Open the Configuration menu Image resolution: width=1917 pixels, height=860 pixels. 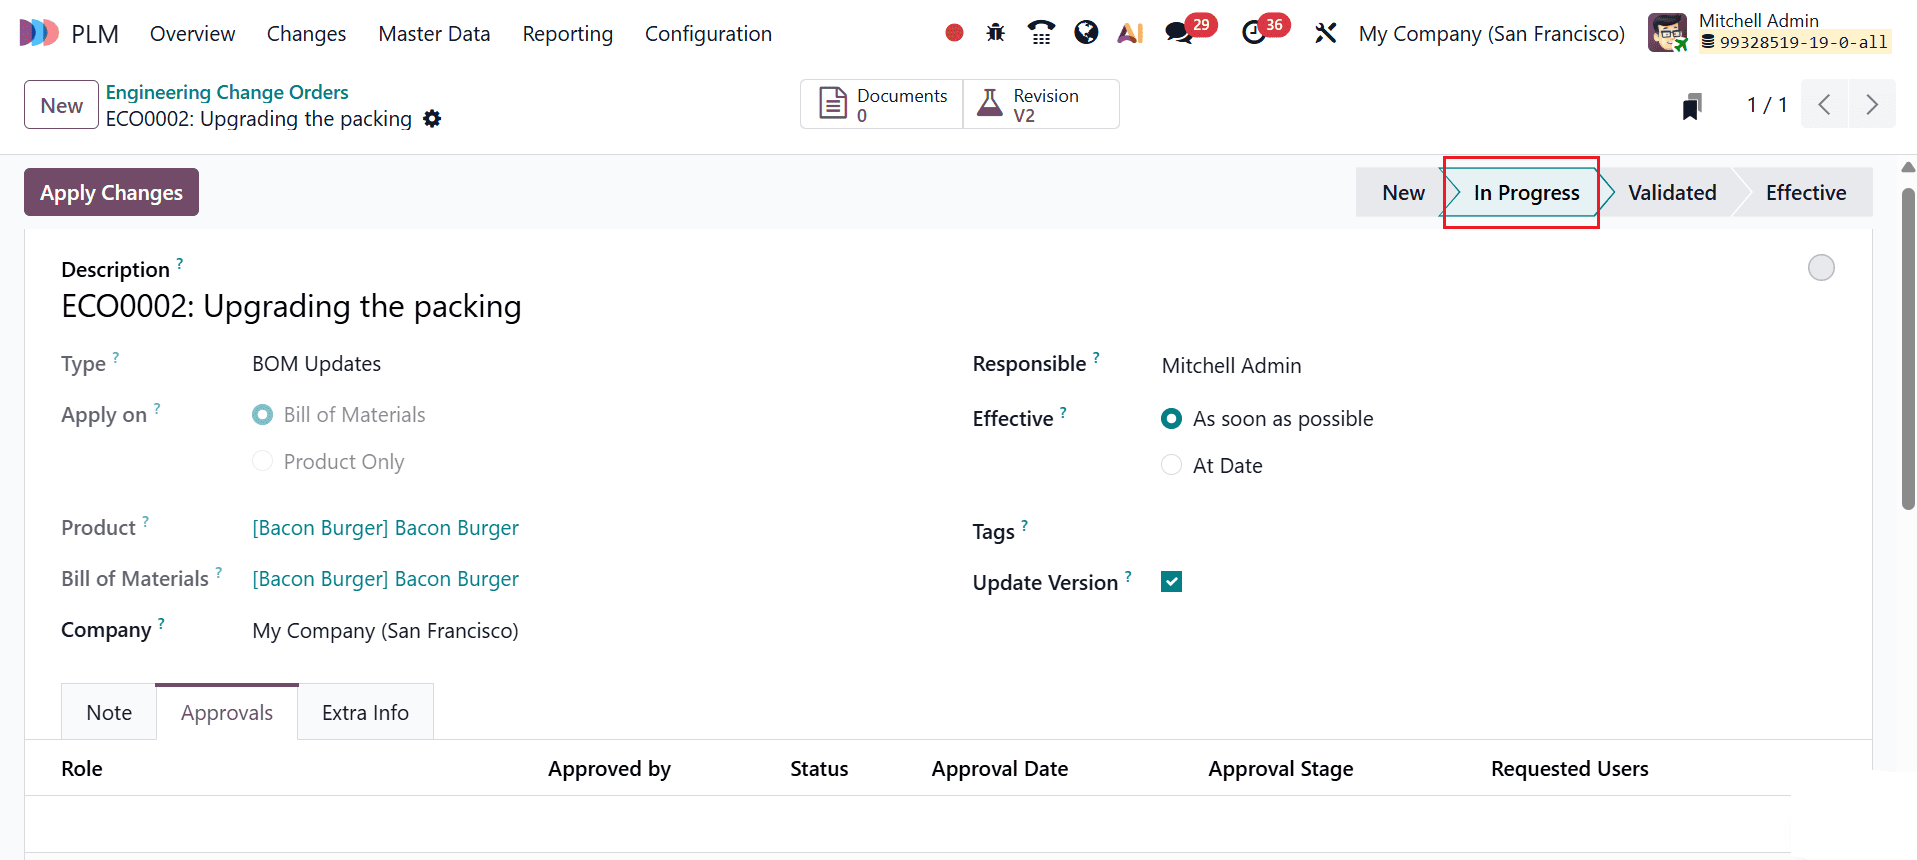tap(708, 33)
